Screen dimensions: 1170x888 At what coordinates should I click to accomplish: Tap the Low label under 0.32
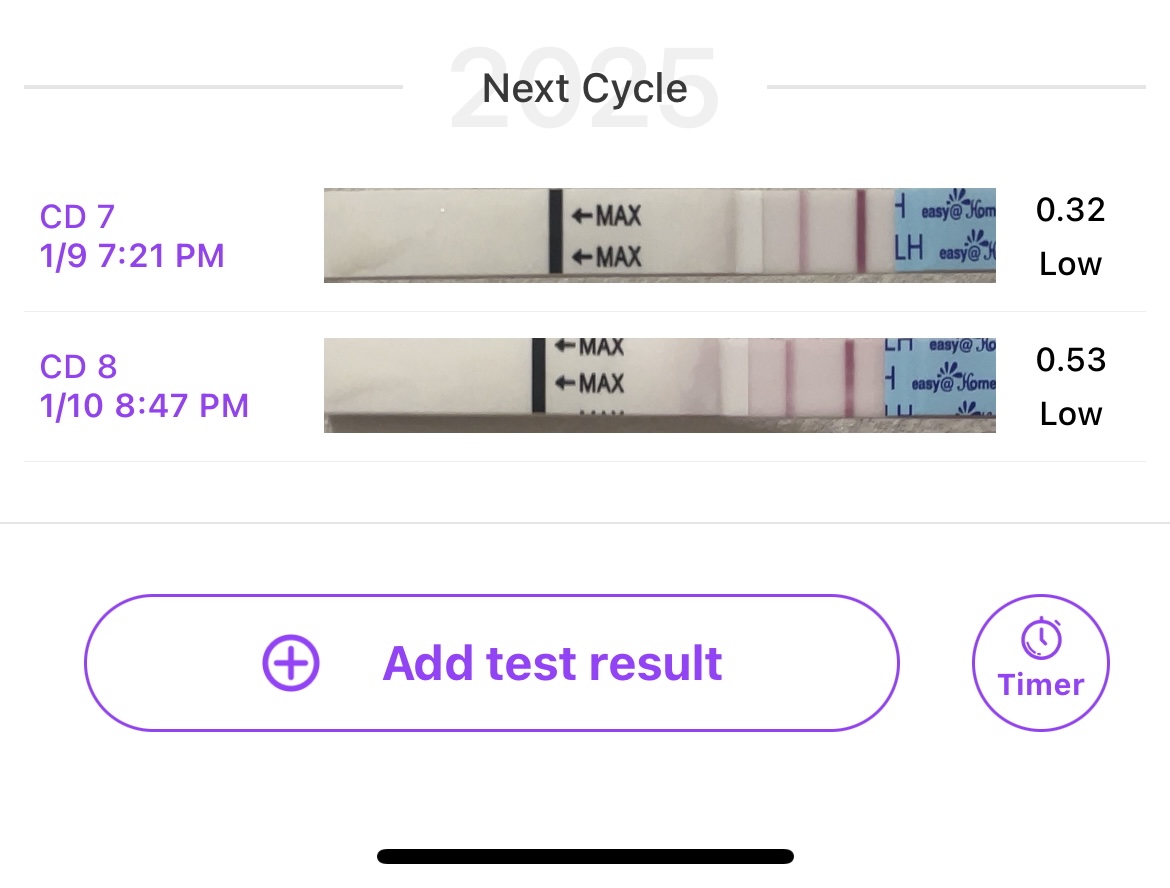tap(1070, 264)
